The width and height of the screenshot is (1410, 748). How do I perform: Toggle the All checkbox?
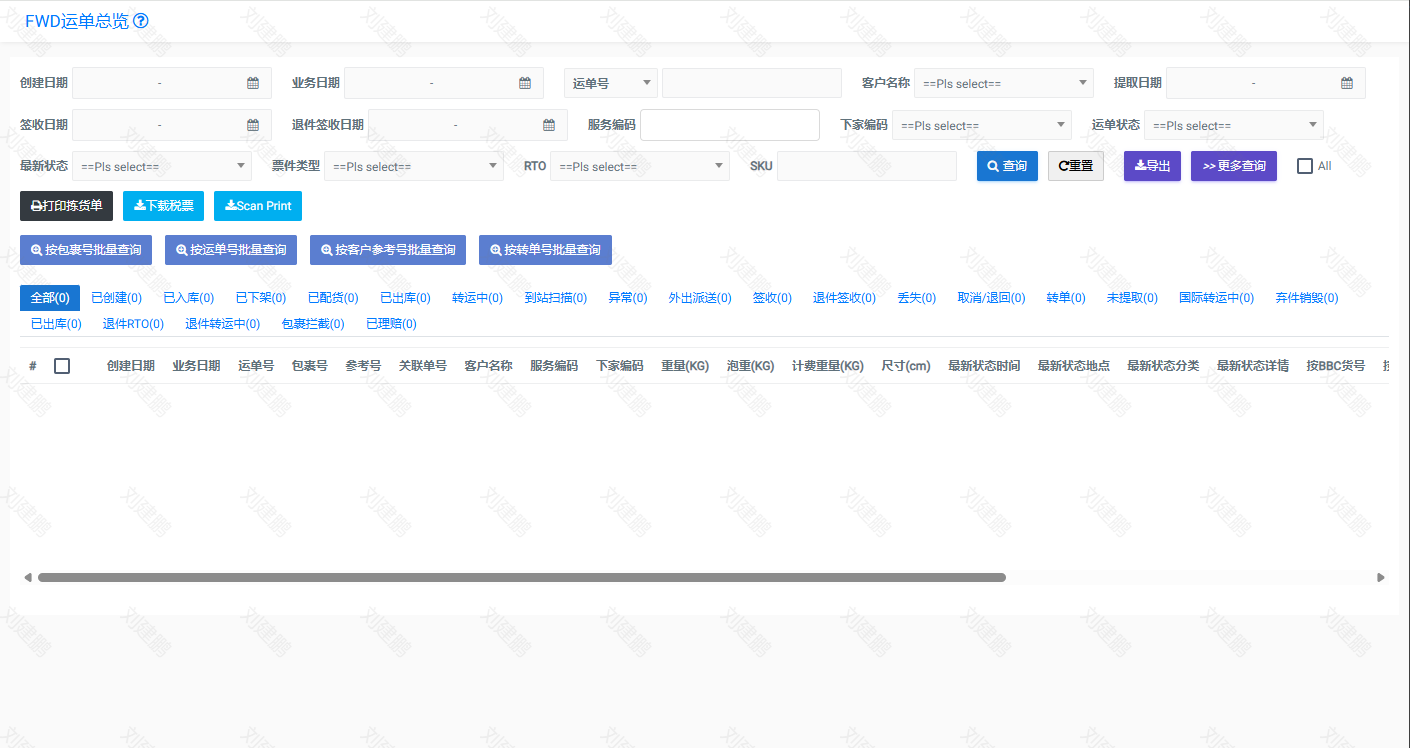(x=1305, y=166)
